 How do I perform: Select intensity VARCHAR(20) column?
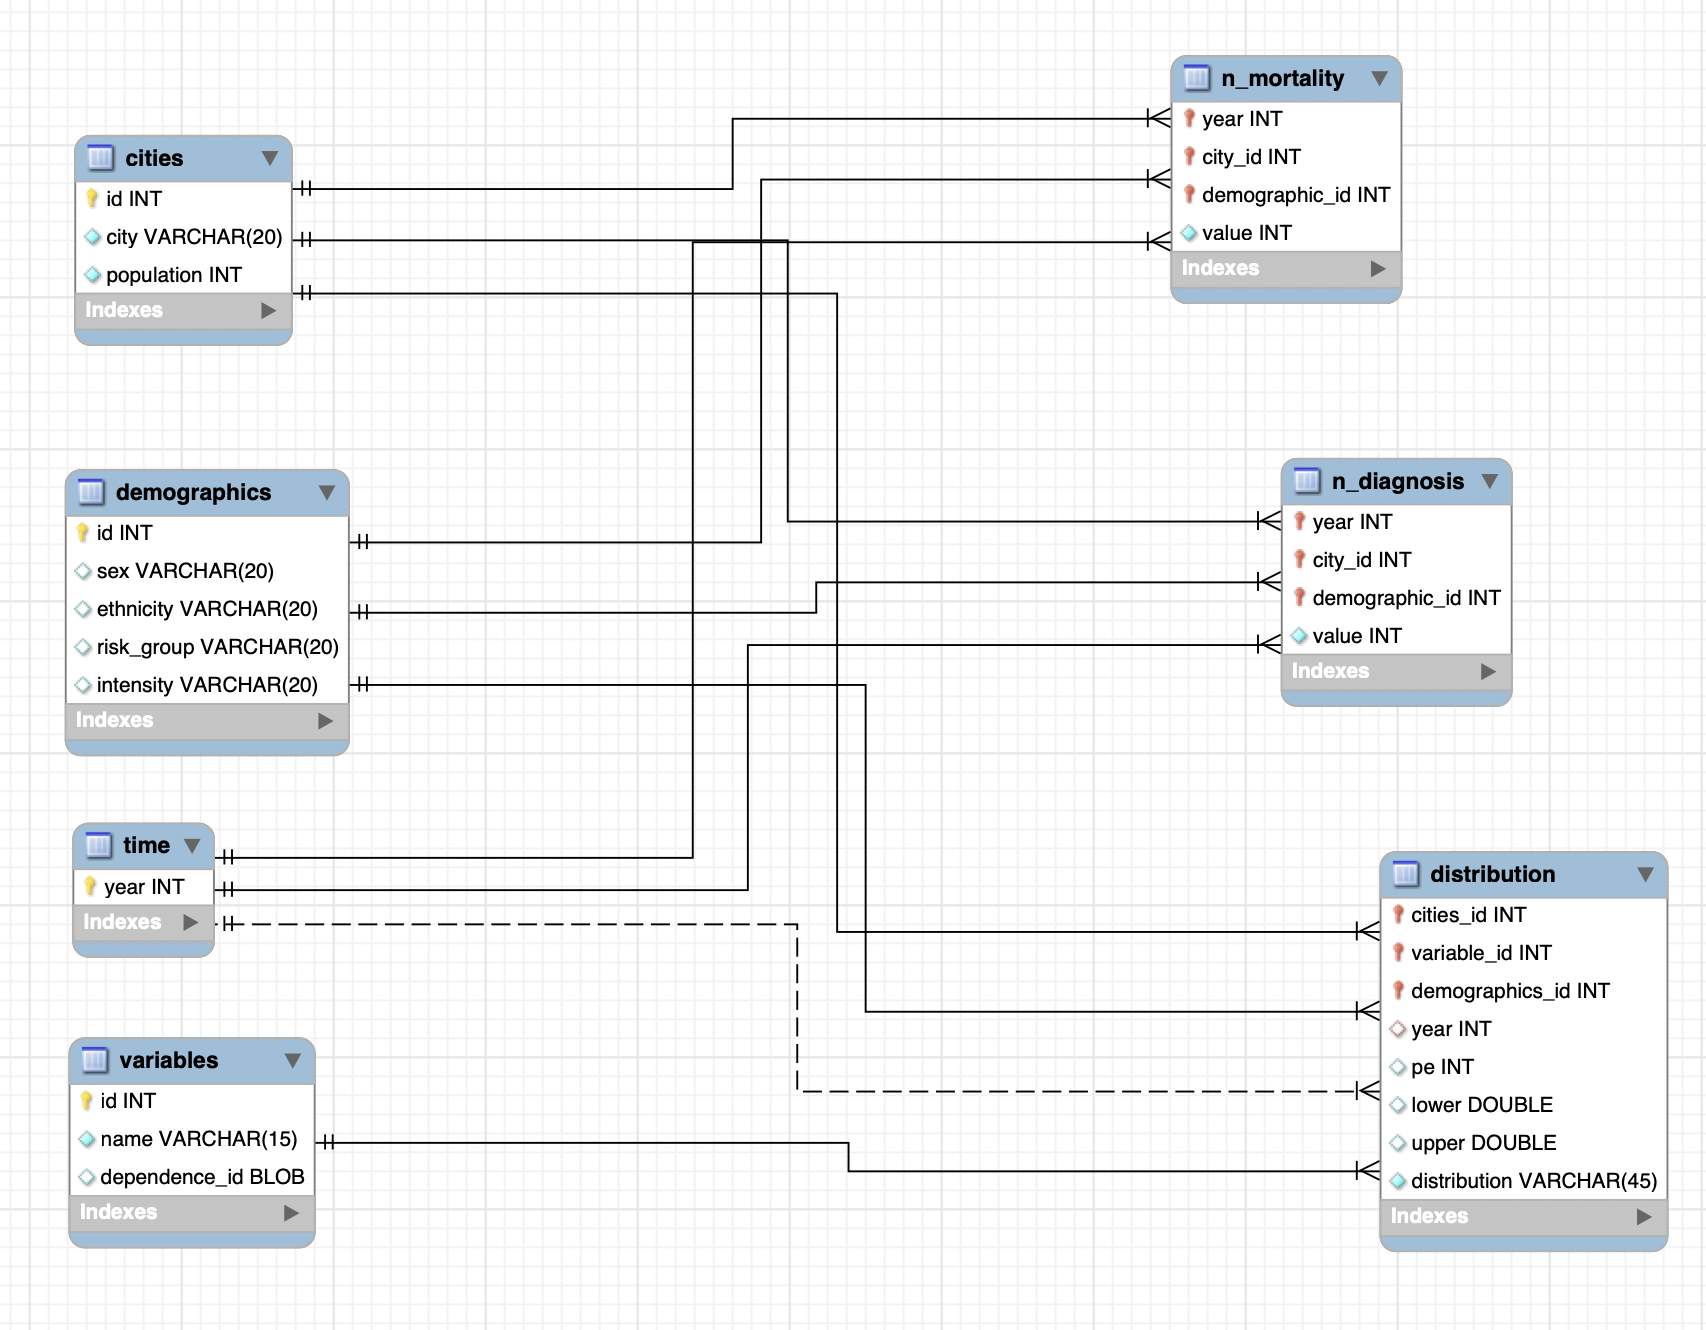[207, 685]
